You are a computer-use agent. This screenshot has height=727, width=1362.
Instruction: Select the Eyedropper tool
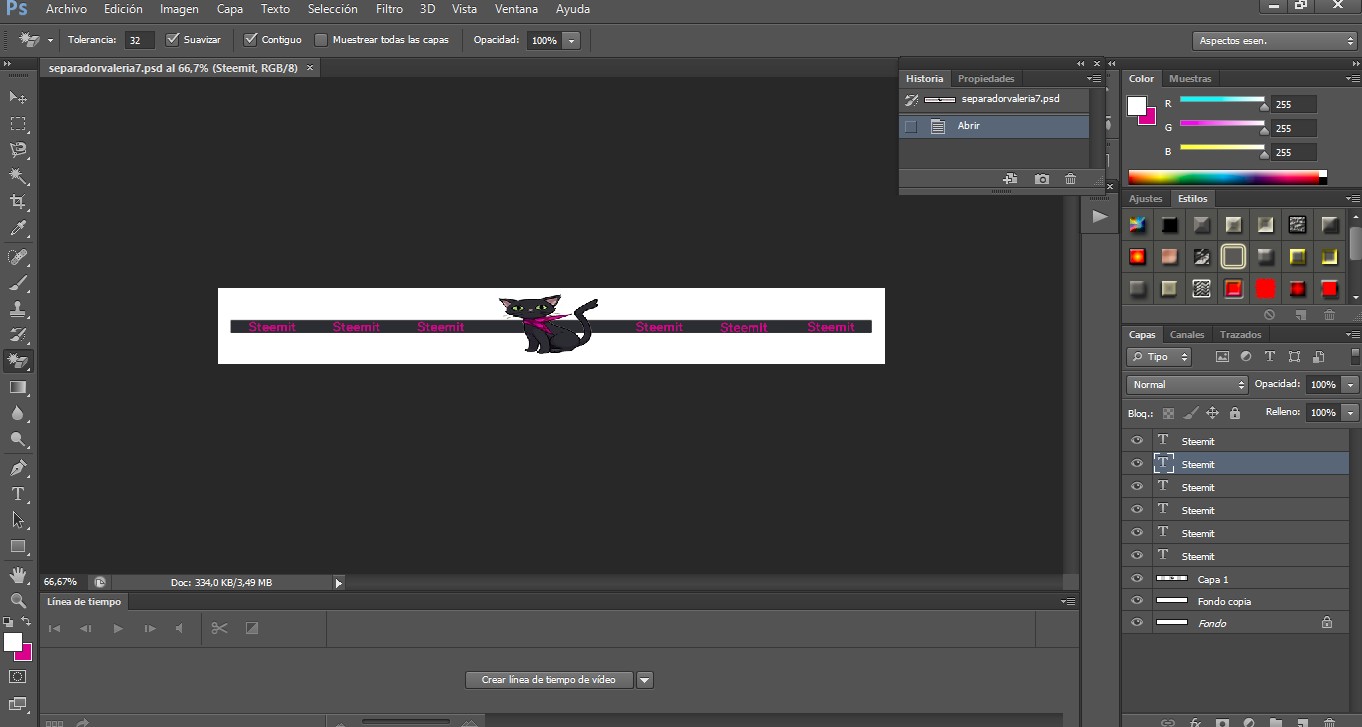(18, 229)
